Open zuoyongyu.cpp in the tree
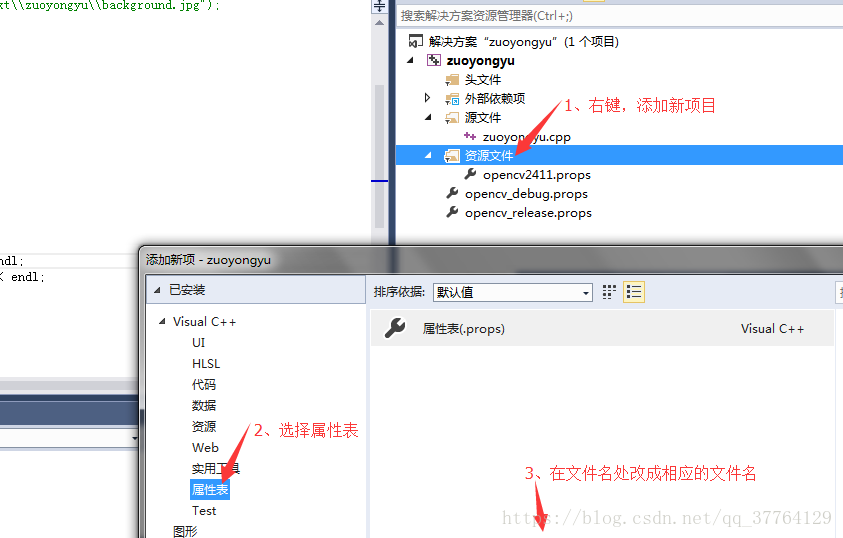The image size is (843, 538). 526,137
